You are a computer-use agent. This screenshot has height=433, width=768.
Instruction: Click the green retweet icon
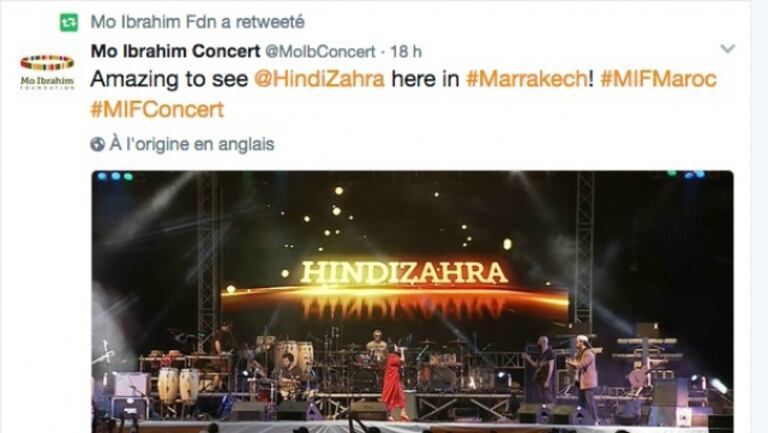[x=69, y=22]
